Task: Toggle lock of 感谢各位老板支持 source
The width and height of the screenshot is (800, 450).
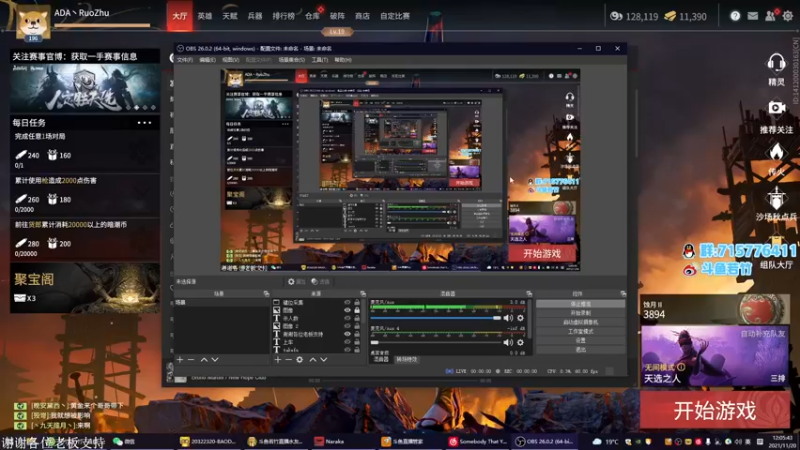Action: (357, 334)
